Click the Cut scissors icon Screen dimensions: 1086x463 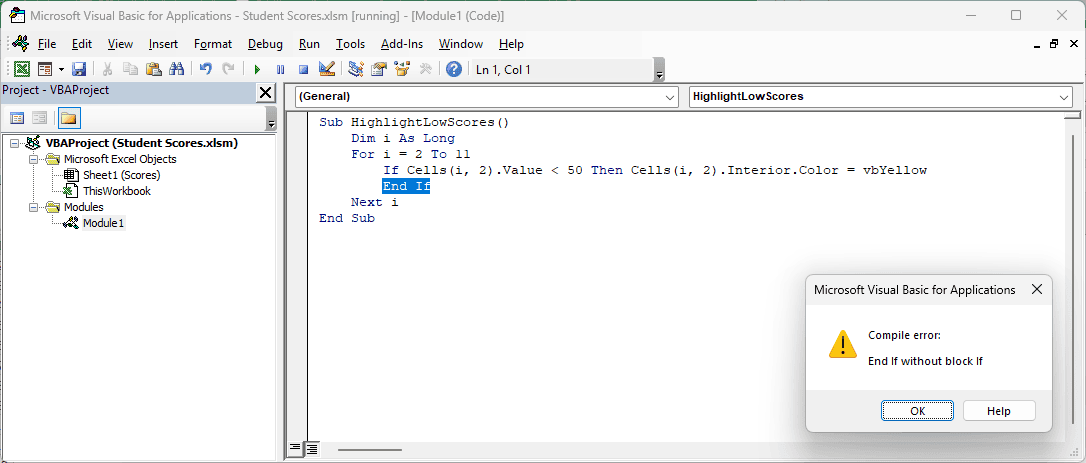(x=107, y=69)
